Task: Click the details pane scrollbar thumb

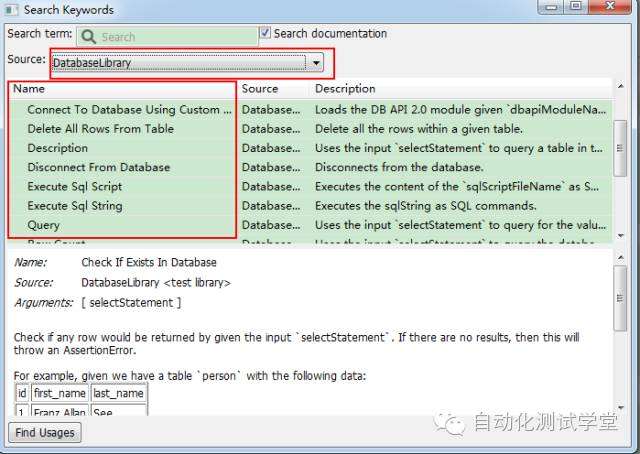Action: (x=620, y=298)
